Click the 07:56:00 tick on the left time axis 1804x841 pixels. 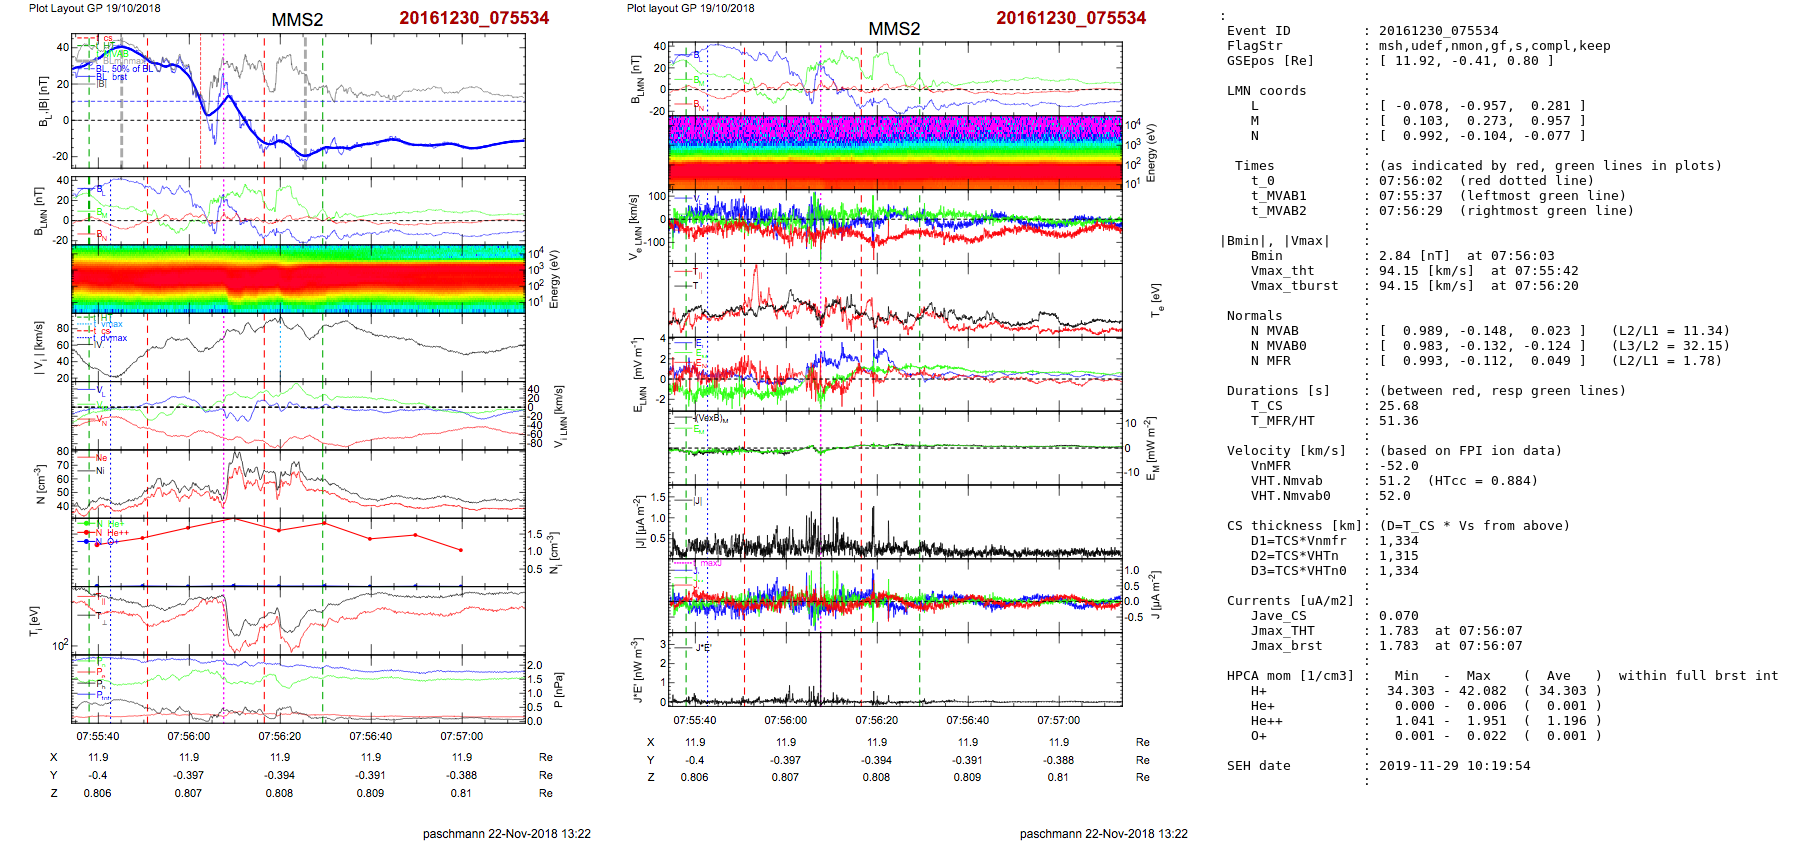[x=189, y=736]
